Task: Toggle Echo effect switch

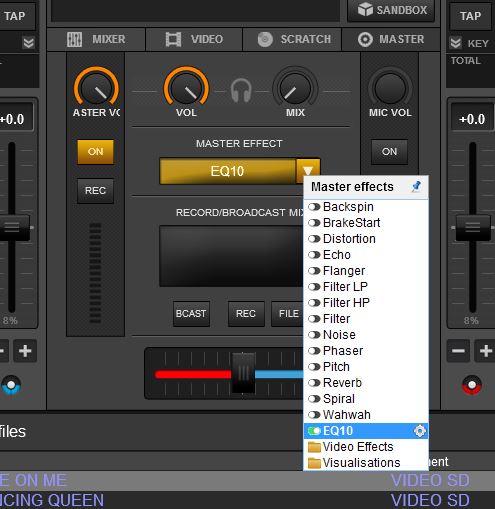Action: (x=314, y=255)
